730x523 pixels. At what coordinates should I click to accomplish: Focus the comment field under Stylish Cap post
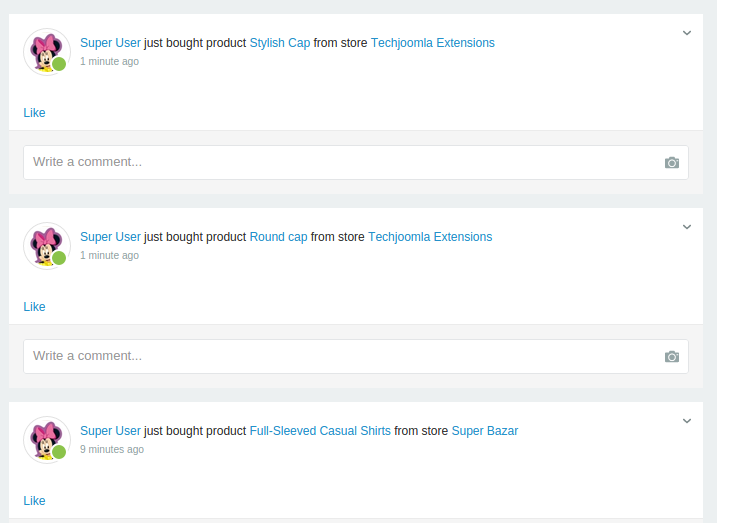coord(340,162)
